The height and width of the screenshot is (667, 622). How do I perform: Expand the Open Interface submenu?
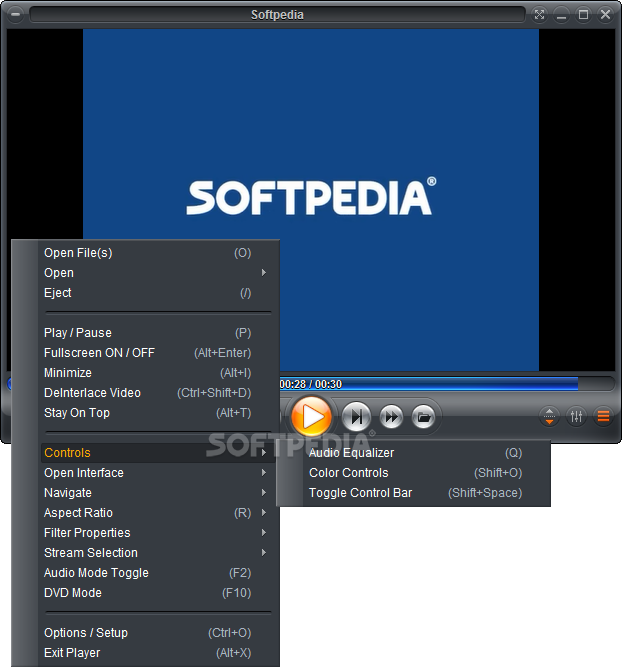pos(158,473)
